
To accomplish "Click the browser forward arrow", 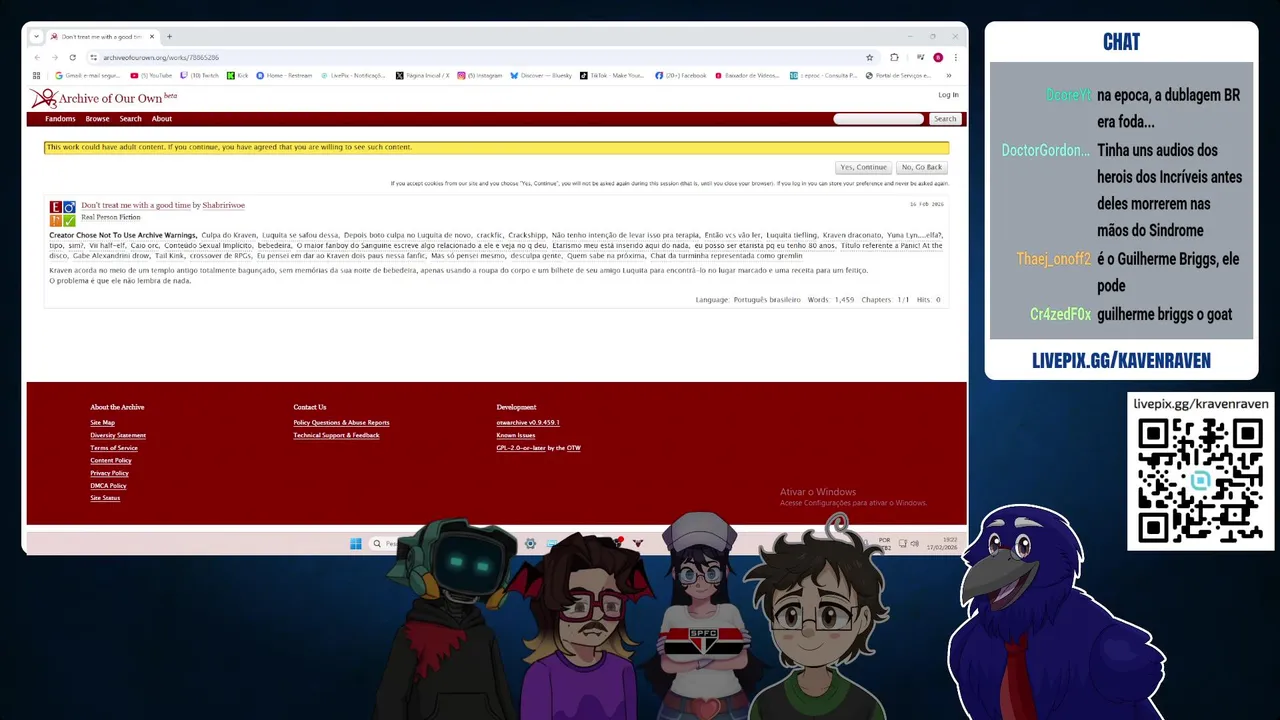I will [55, 57].
